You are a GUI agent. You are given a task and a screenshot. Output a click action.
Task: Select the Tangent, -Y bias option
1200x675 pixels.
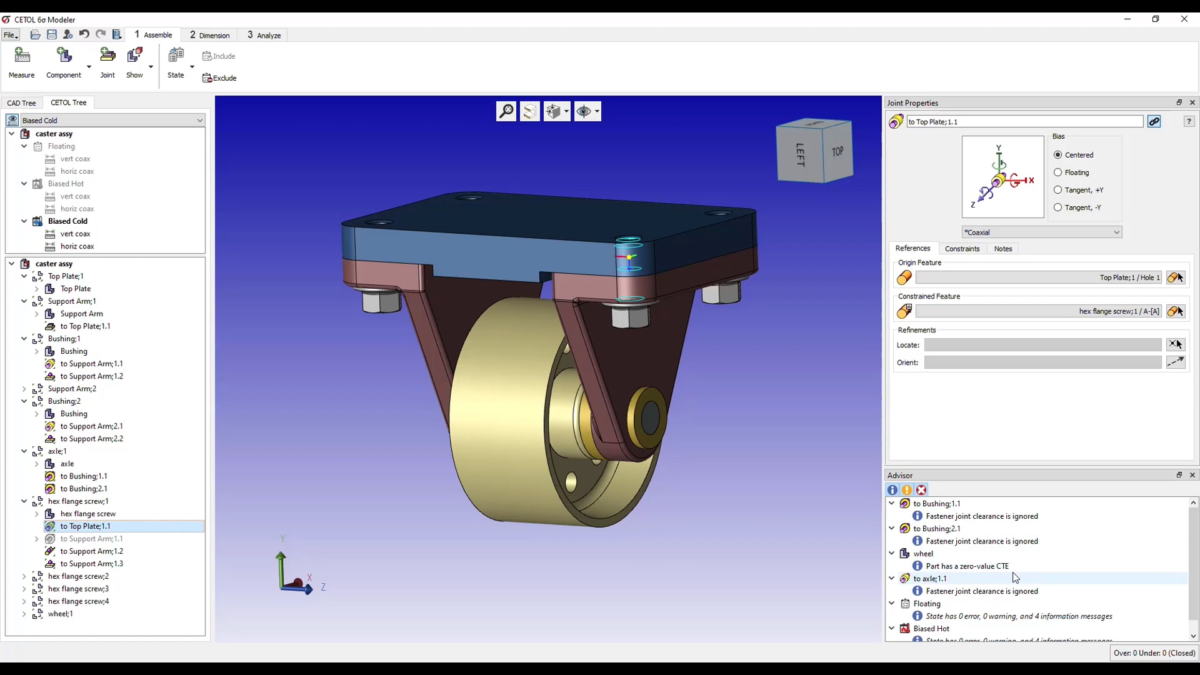click(1058, 207)
